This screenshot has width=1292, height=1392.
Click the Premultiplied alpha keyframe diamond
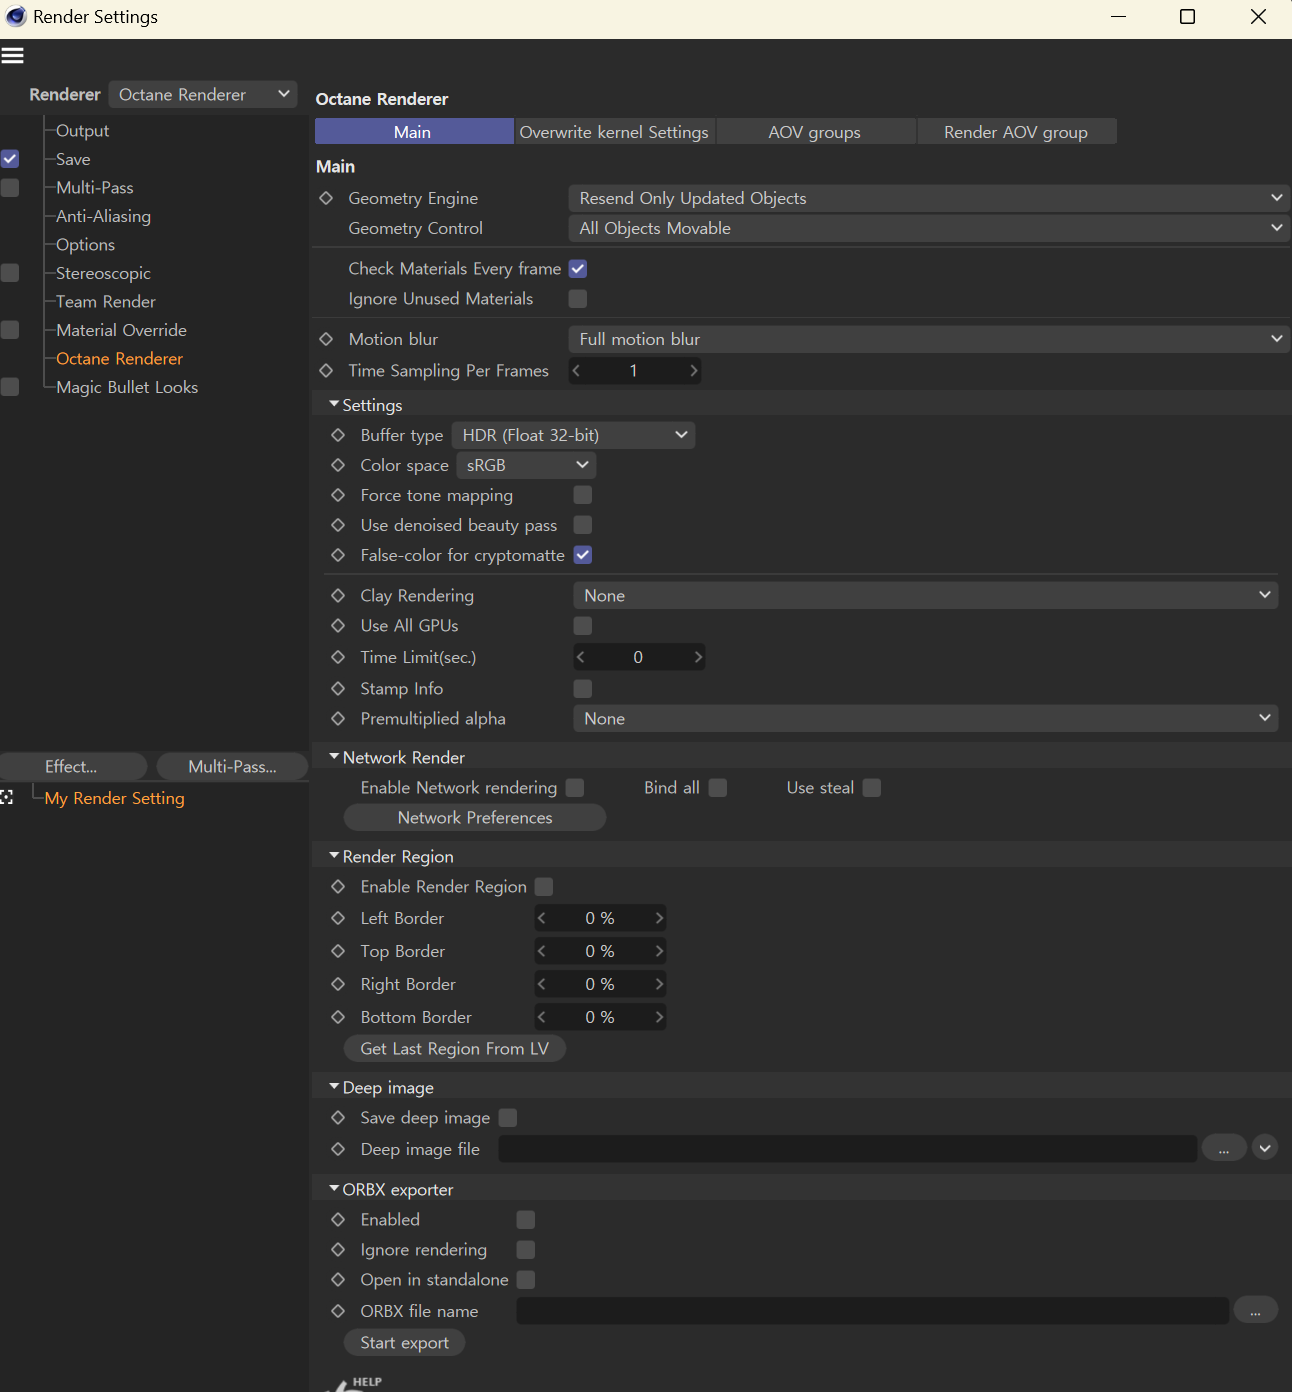pyautogui.click(x=338, y=718)
